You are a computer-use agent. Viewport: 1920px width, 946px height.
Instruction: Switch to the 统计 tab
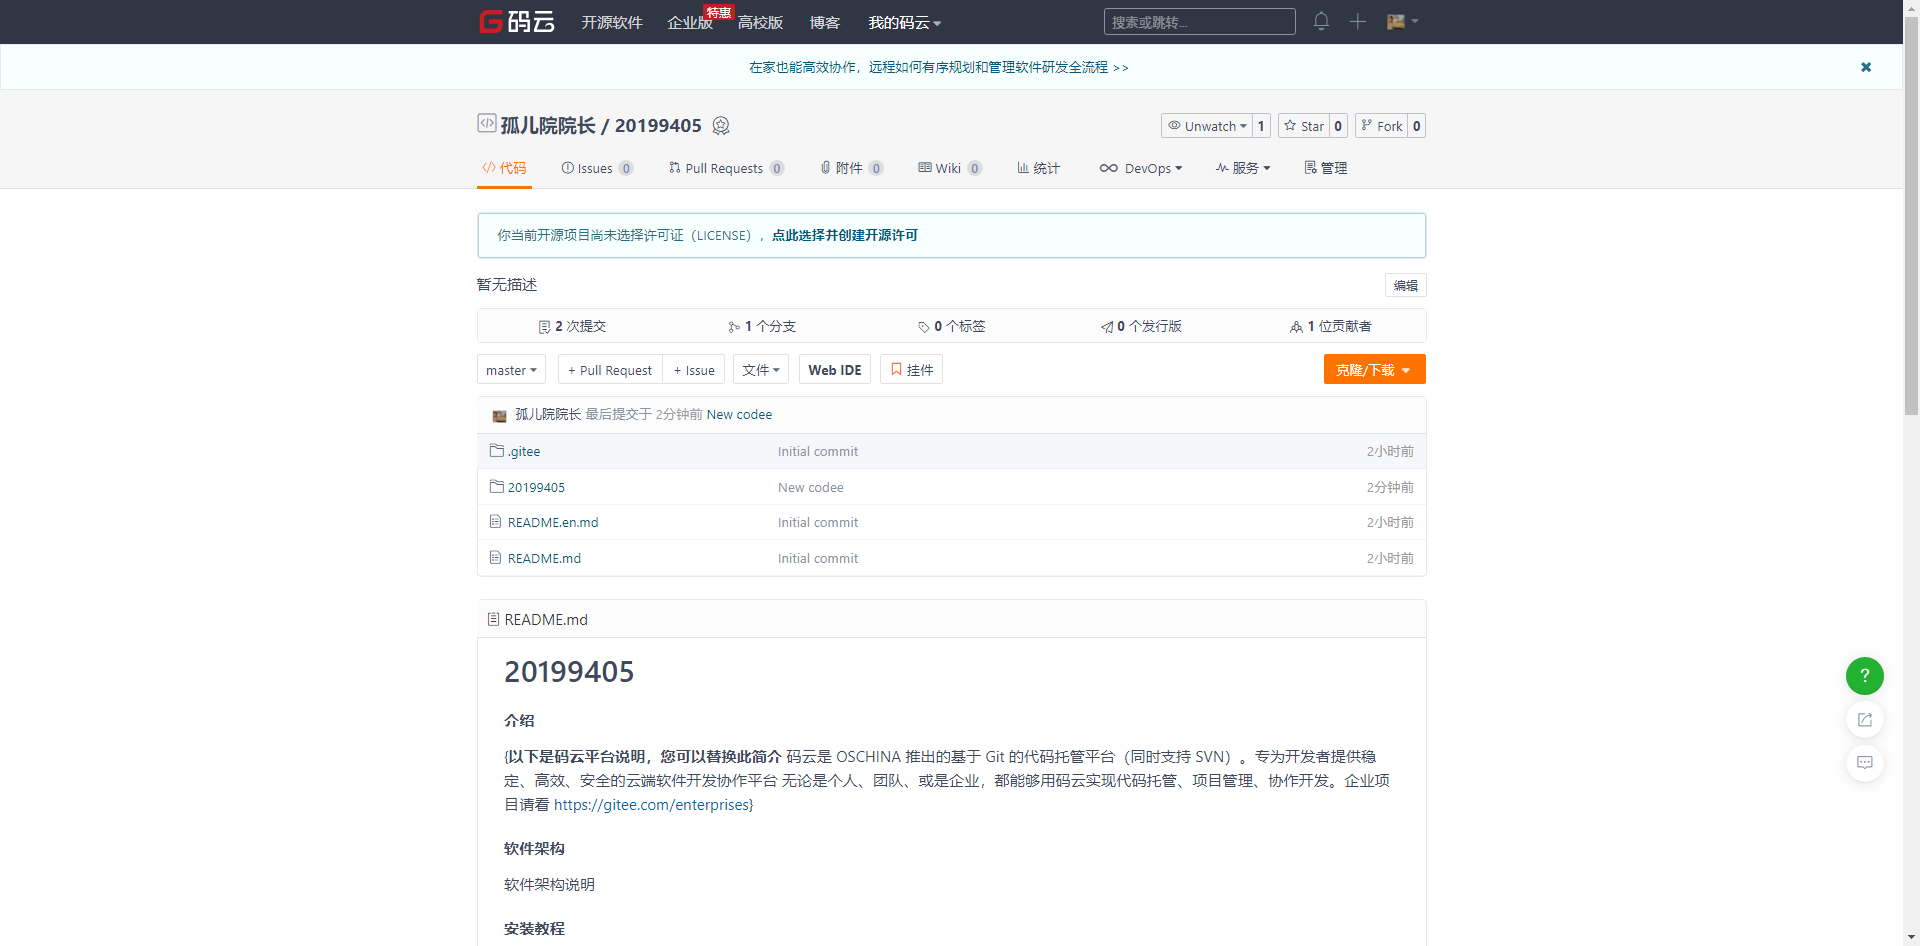point(1038,168)
